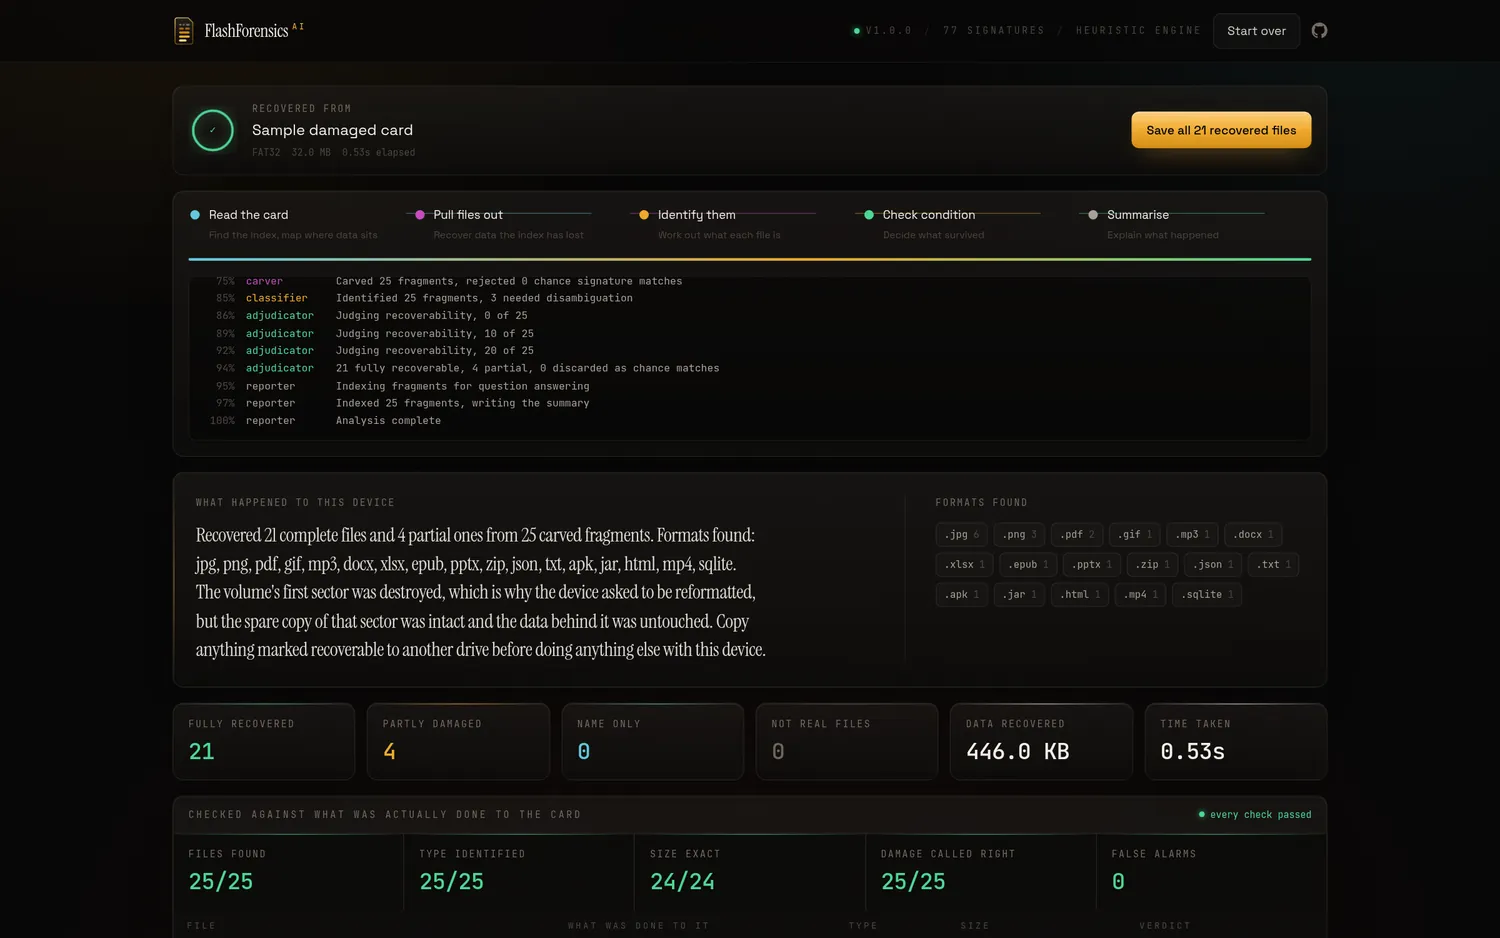This screenshot has height=938, width=1500.
Task: Click the .mp3 format chip
Action: 1192,535
